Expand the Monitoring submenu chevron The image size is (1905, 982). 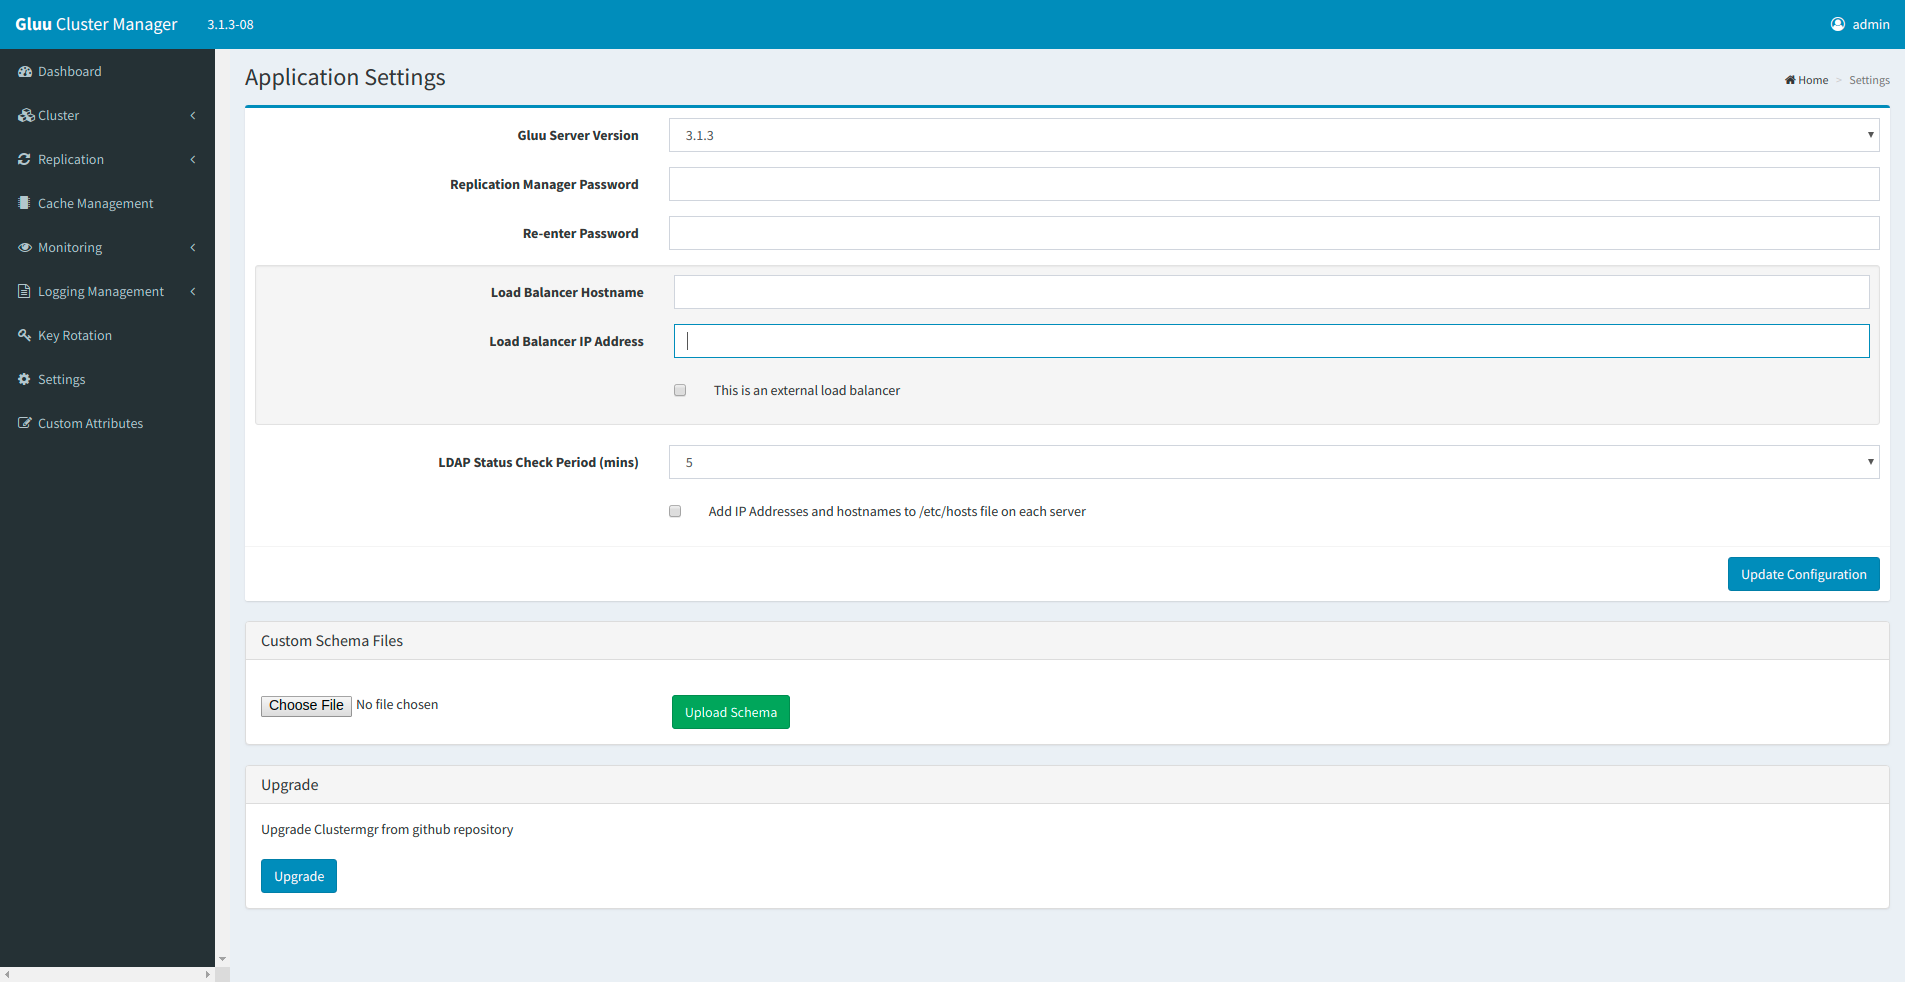pyautogui.click(x=193, y=248)
